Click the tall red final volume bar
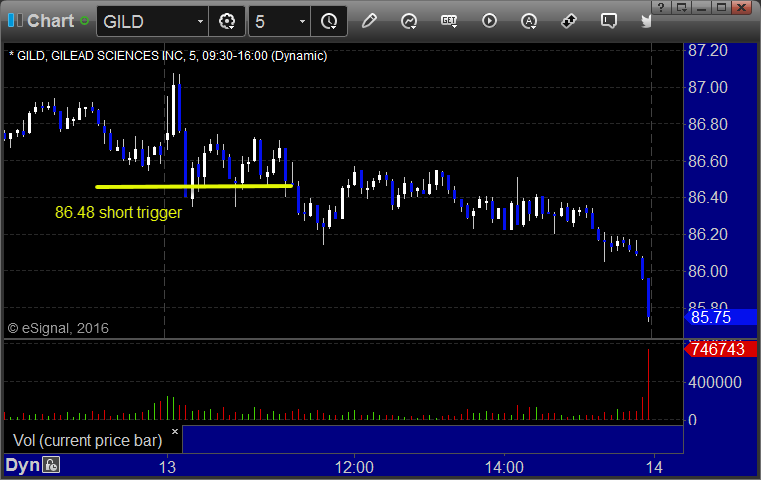Image resolution: width=761 pixels, height=480 pixels. pyautogui.click(x=648, y=384)
